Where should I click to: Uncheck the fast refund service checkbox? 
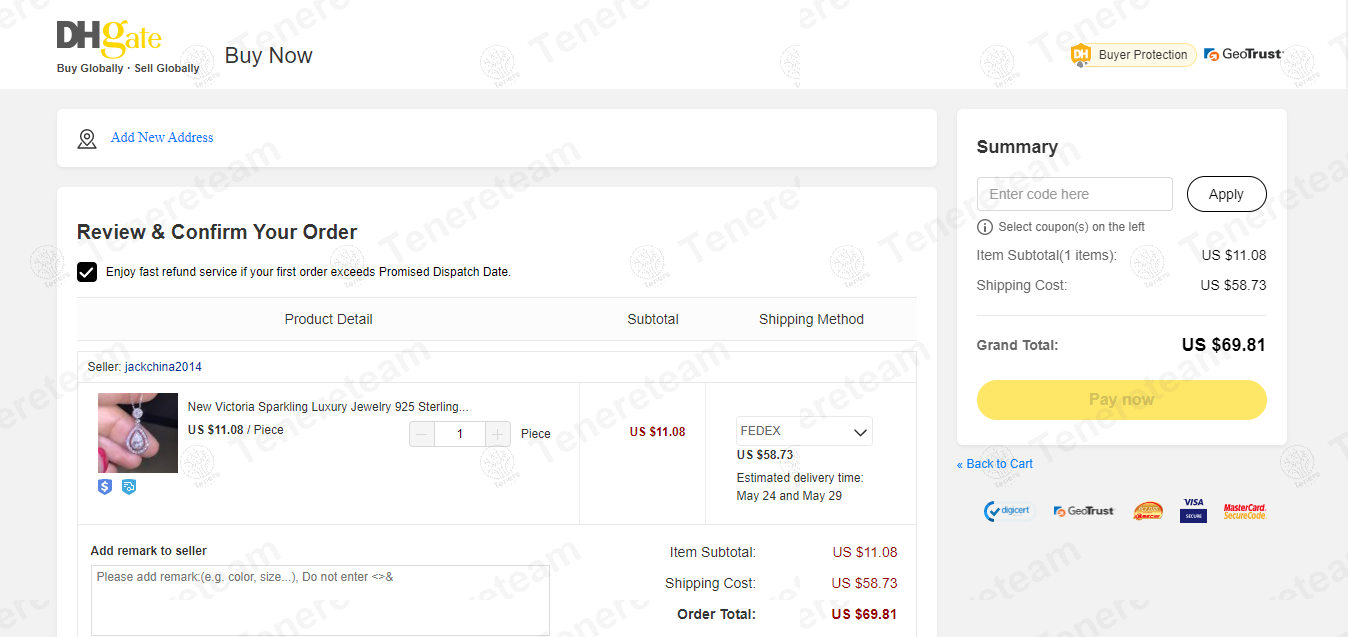(x=87, y=272)
